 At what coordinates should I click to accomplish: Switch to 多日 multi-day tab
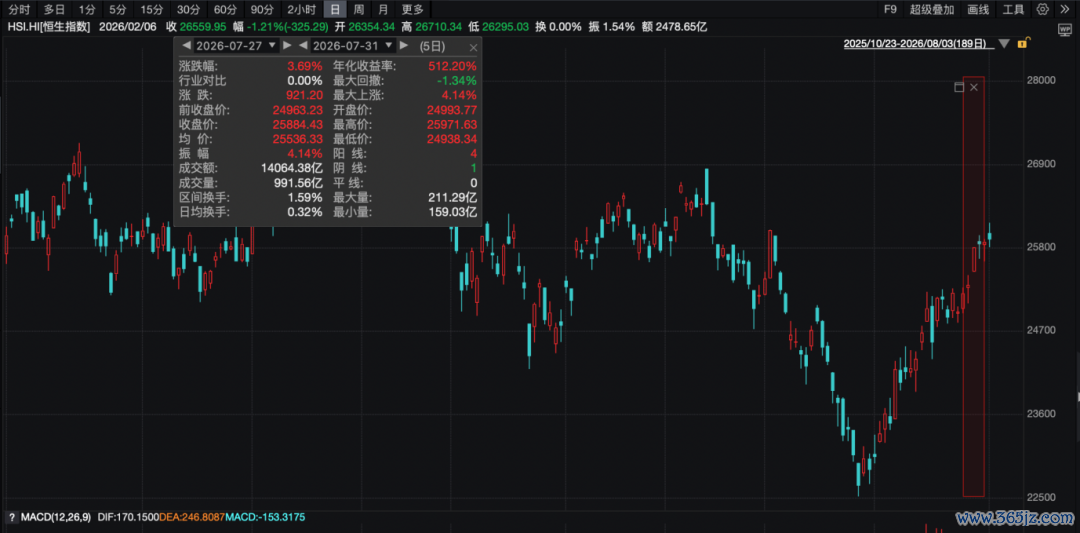pos(54,10)
